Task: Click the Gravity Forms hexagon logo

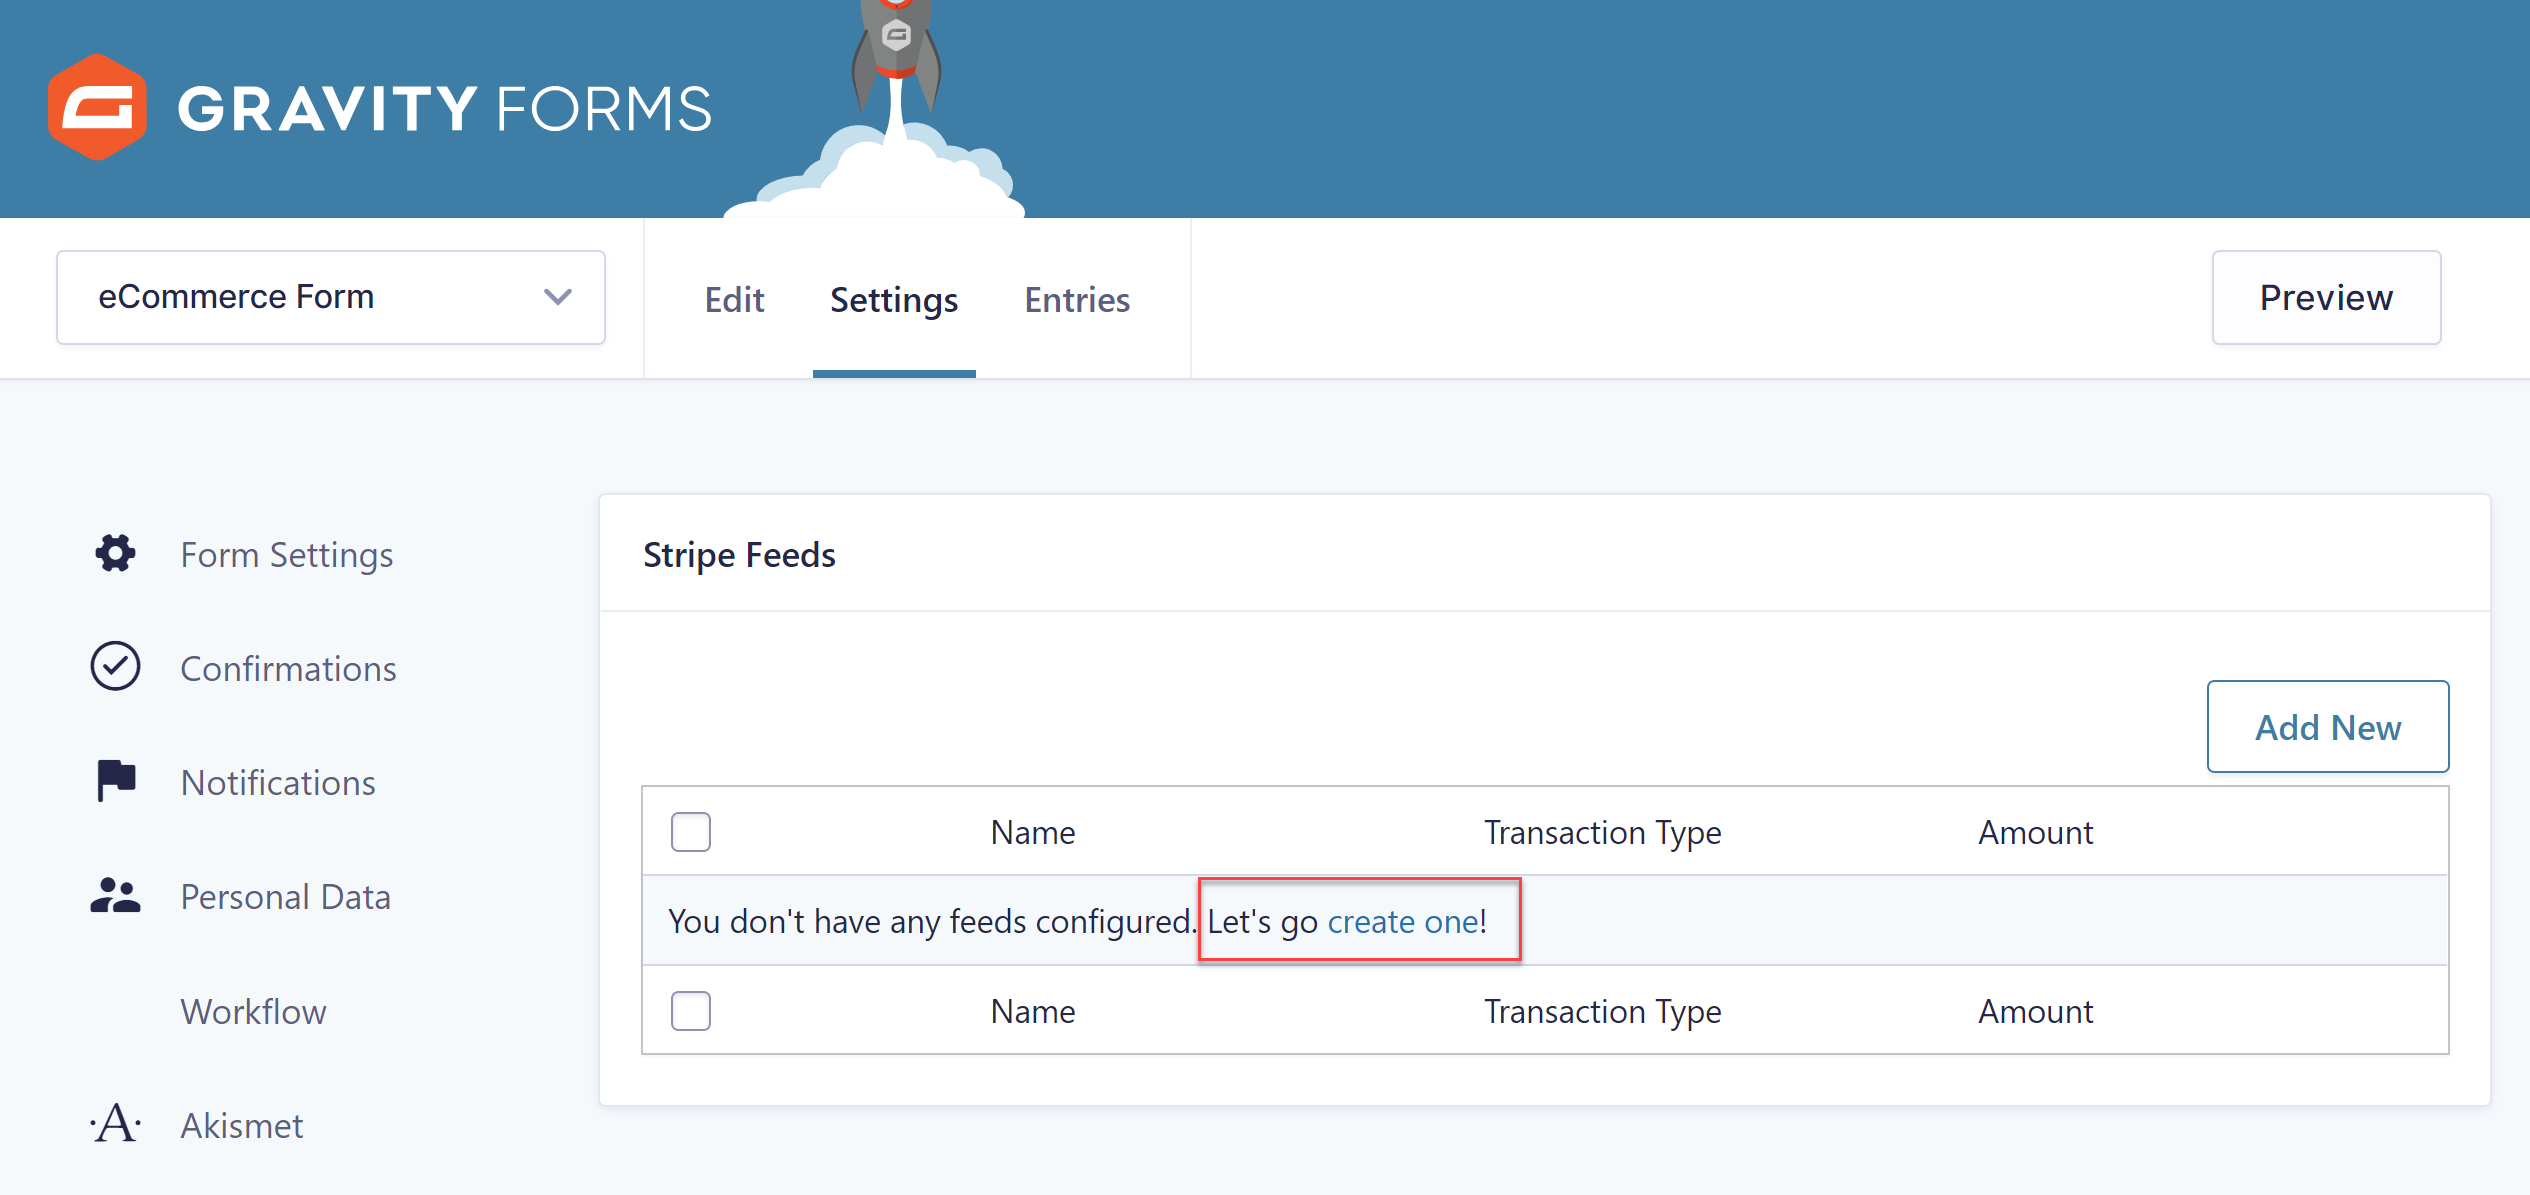Action: 97,107
